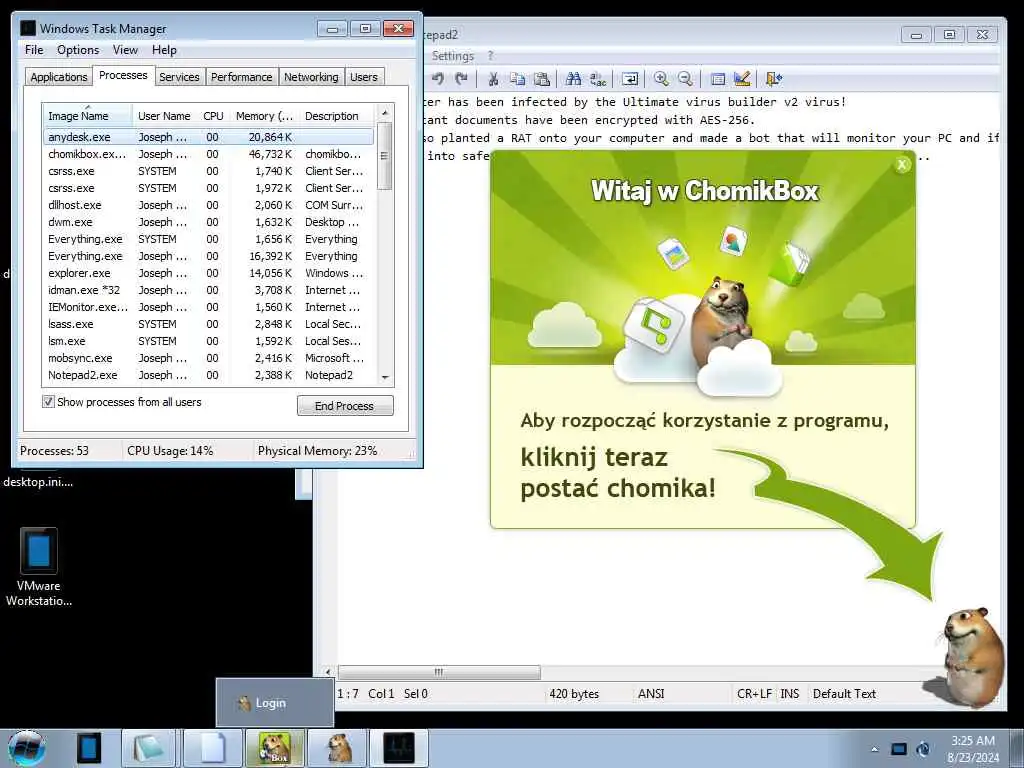Viewport: 1024px width, 768px height.
Task: Sort processes by Image Name column
Action: 87,116
